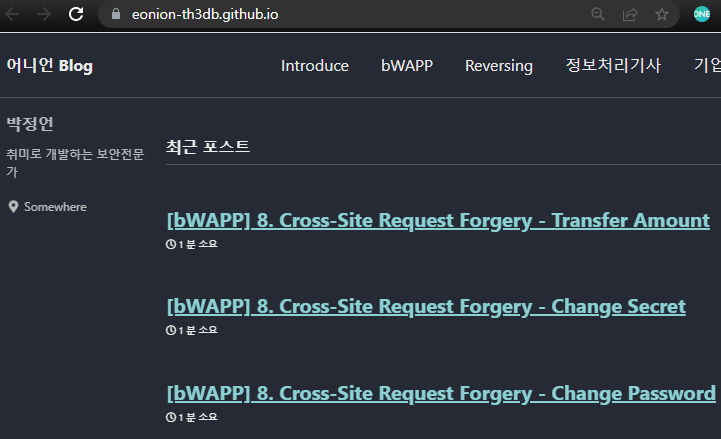The width and height of the screenshot is (721, 439).
Task: Click the location pin icon beside Somewhere
Action: [x=13, y=207]
